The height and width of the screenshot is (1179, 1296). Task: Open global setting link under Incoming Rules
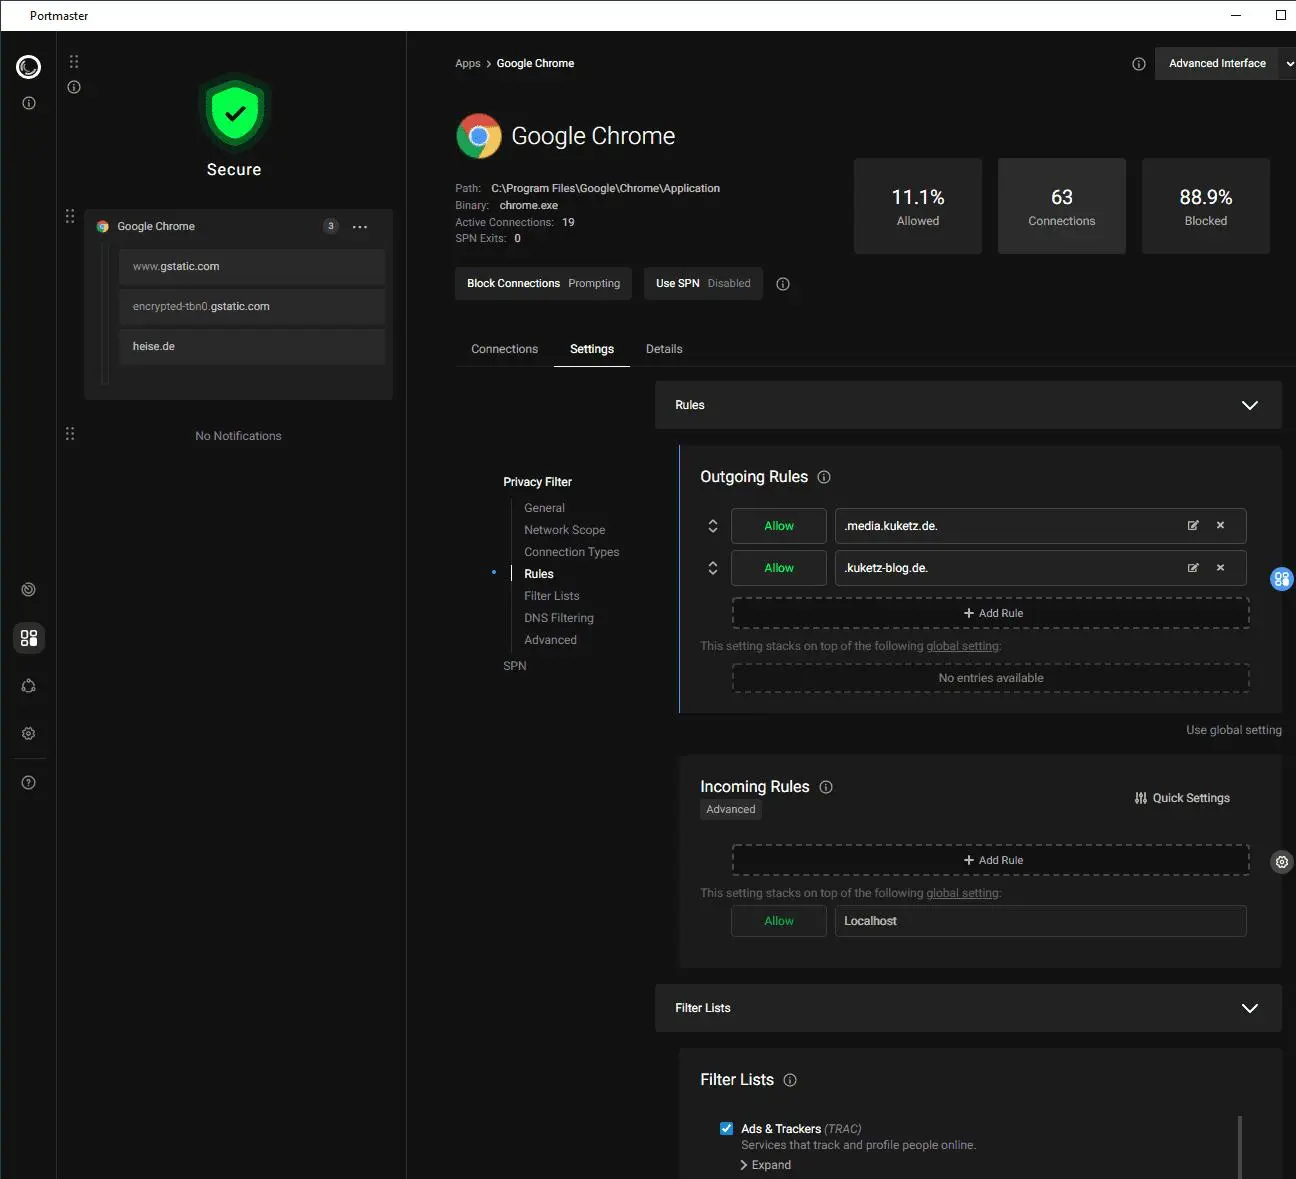coord(963,893)
